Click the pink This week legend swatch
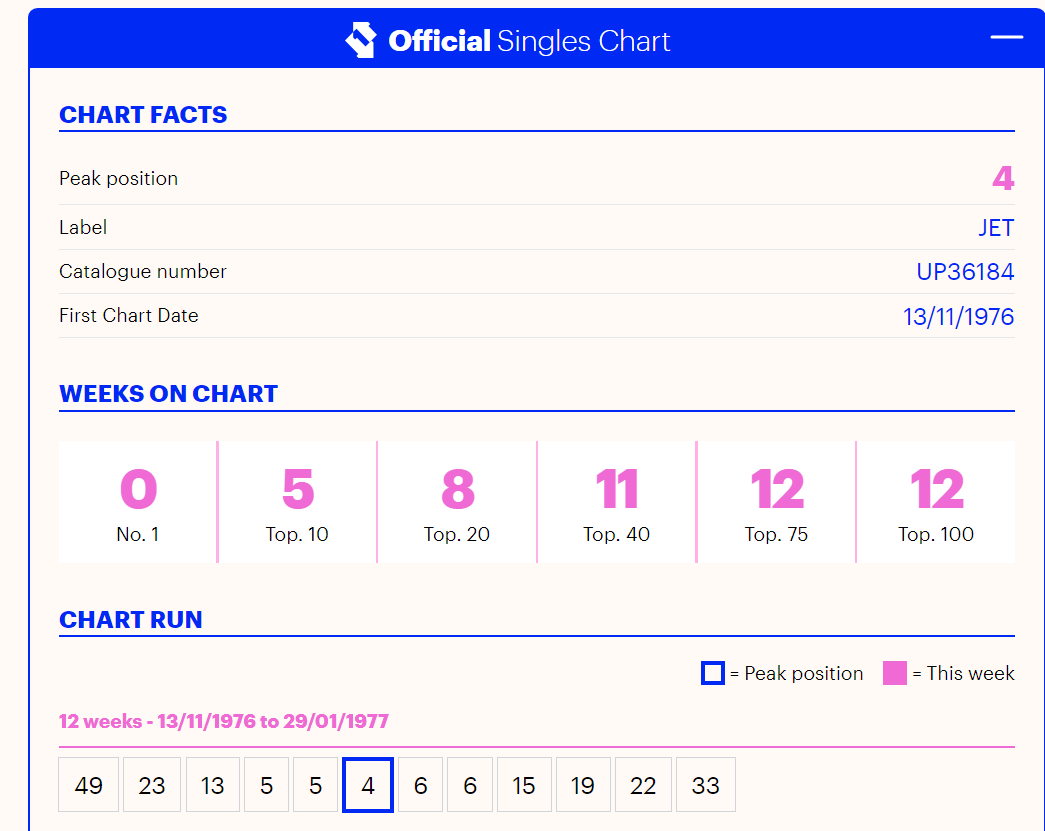 (894, 673)
